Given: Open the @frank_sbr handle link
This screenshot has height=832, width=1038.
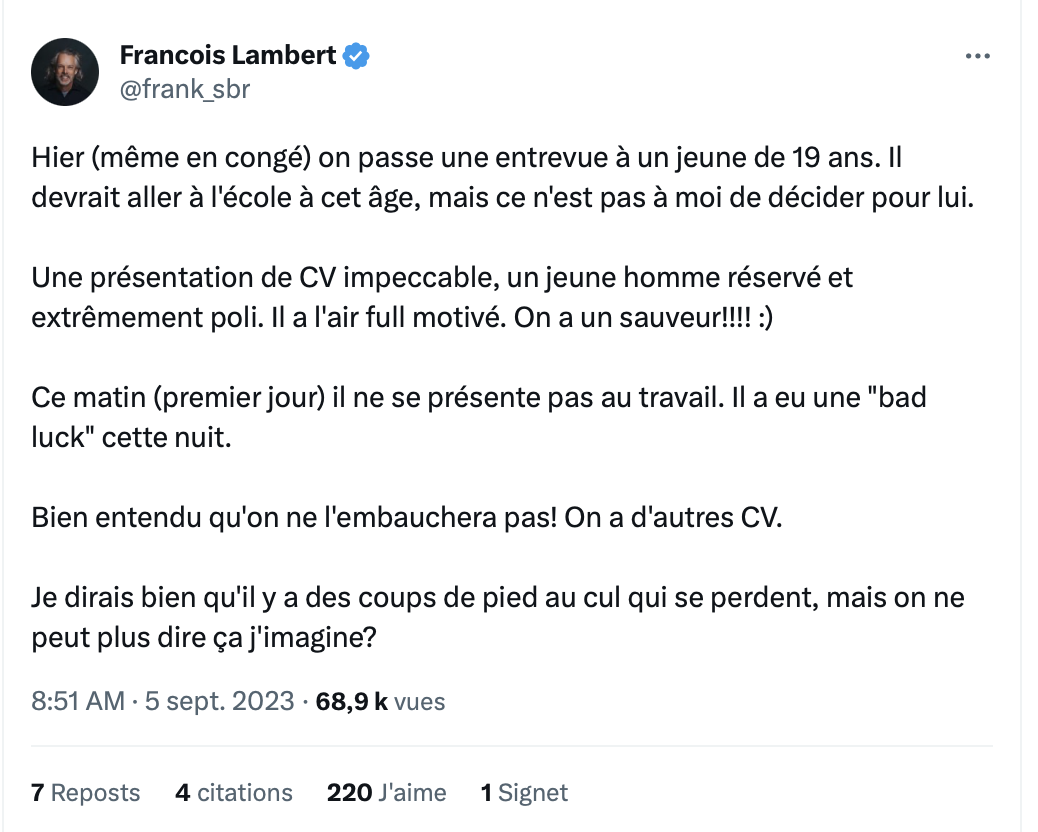Looking at the screenshot, I should pos(185,89).
